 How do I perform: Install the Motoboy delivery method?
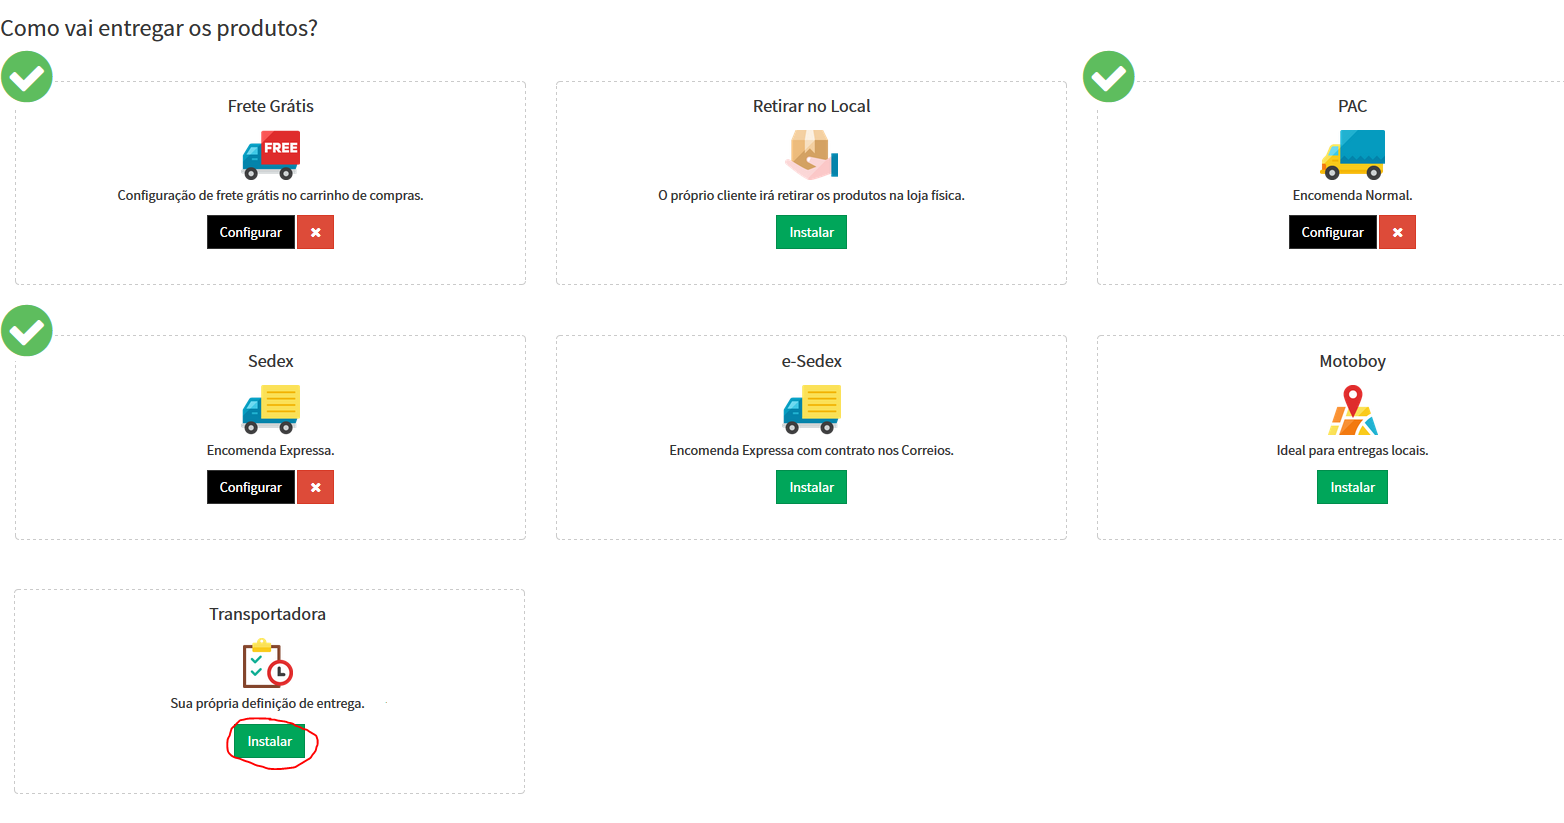pyautogui.click(x=1353, y=487)
